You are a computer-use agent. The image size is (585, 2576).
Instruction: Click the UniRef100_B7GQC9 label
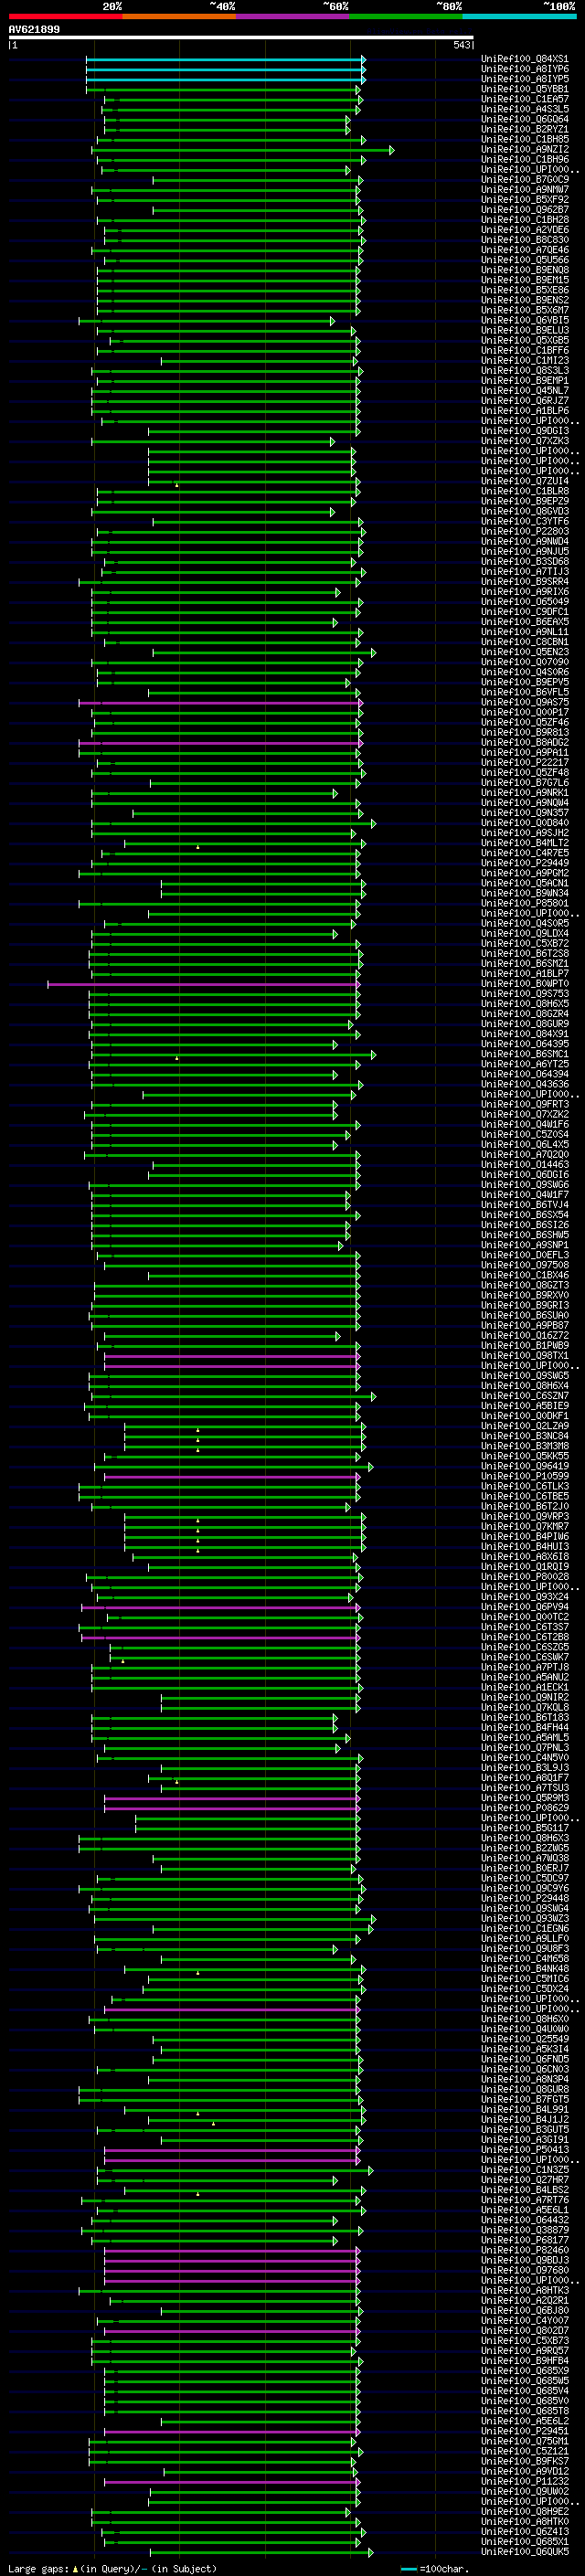coord(525,179)
